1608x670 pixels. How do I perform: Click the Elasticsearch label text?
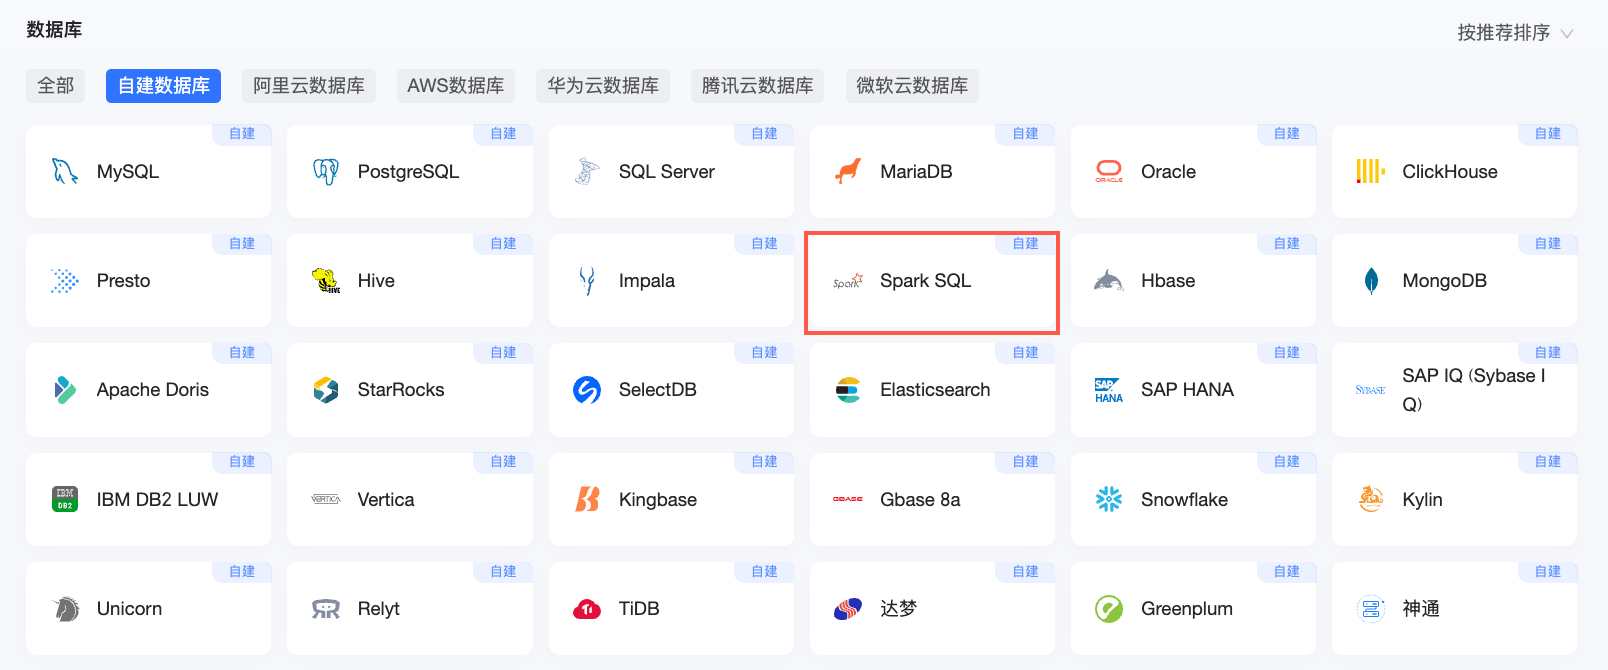(x=935, y=390)
